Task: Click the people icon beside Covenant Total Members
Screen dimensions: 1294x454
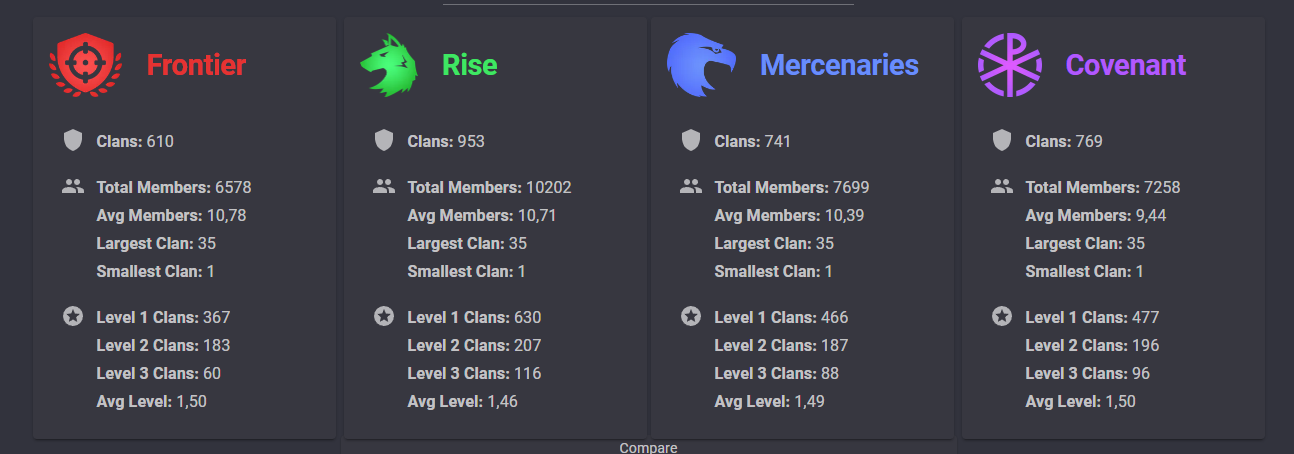Action: pyautogui.click(x=1001, y=186)
